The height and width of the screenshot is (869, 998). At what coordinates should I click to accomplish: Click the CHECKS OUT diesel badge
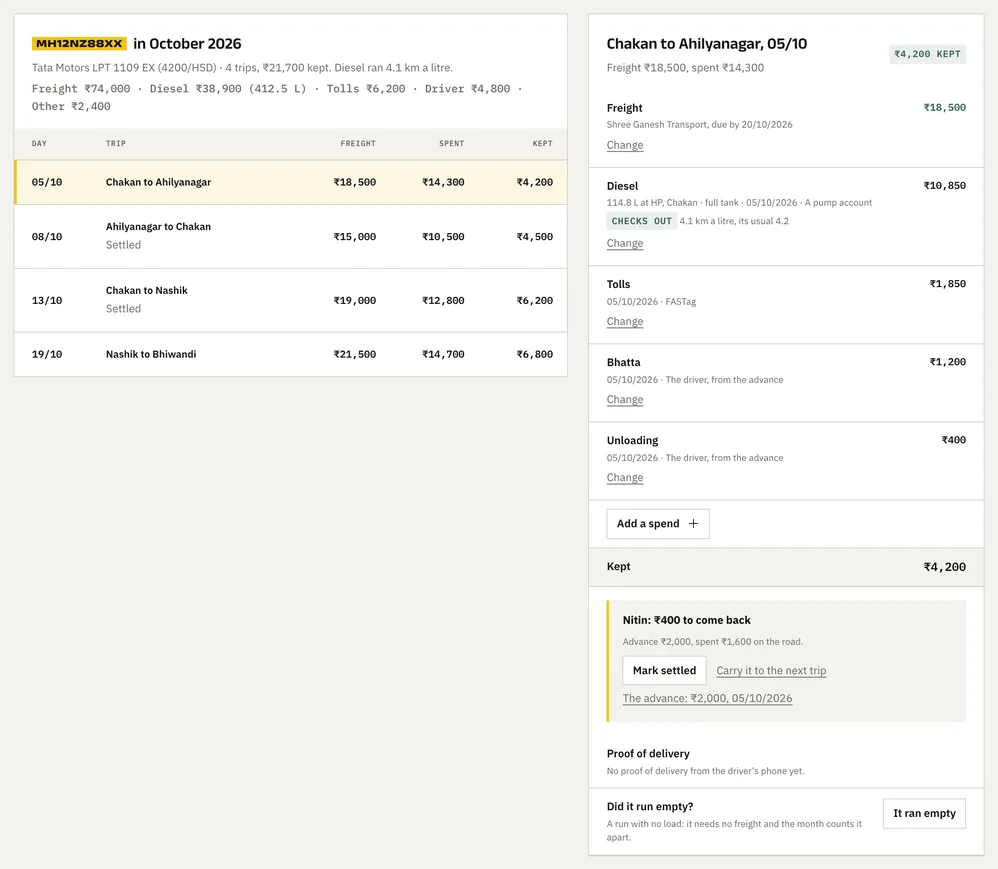pos(641,221)
